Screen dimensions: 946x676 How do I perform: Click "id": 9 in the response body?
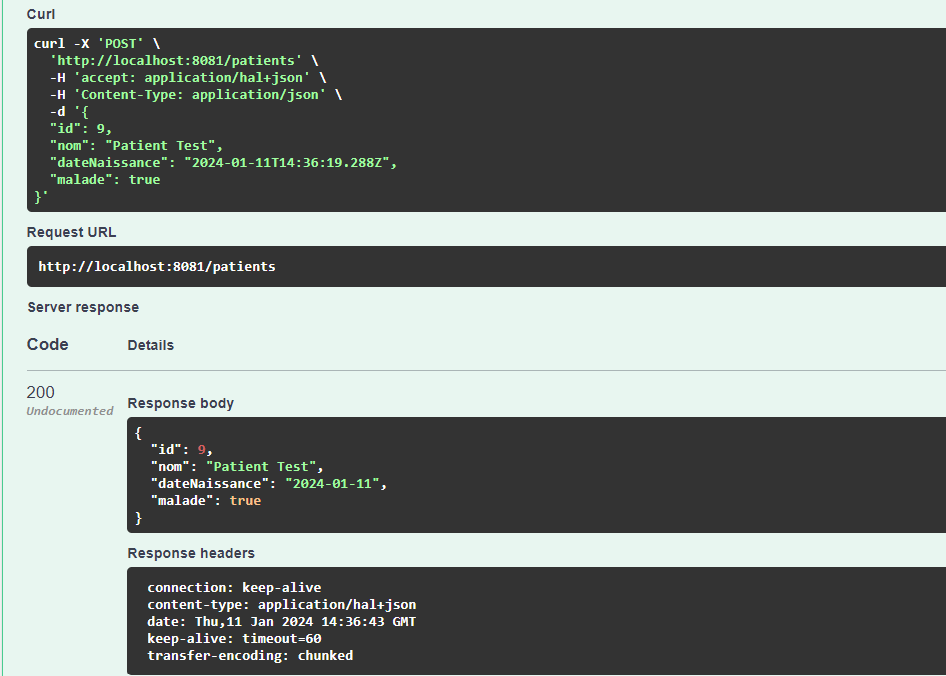182,450
